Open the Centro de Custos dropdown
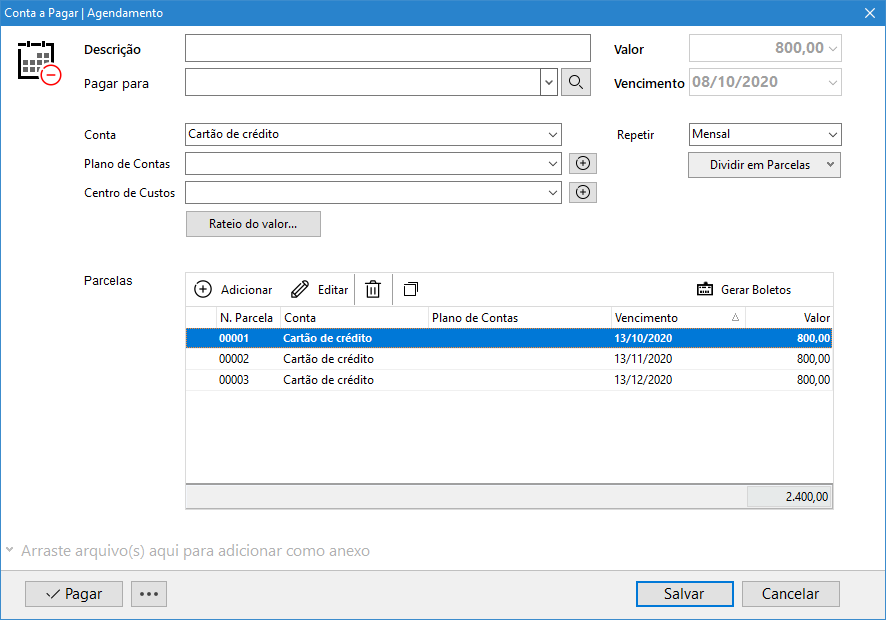The height and width of the screenshot is (620, 886). pyautogui.click(x=373, y=193)
